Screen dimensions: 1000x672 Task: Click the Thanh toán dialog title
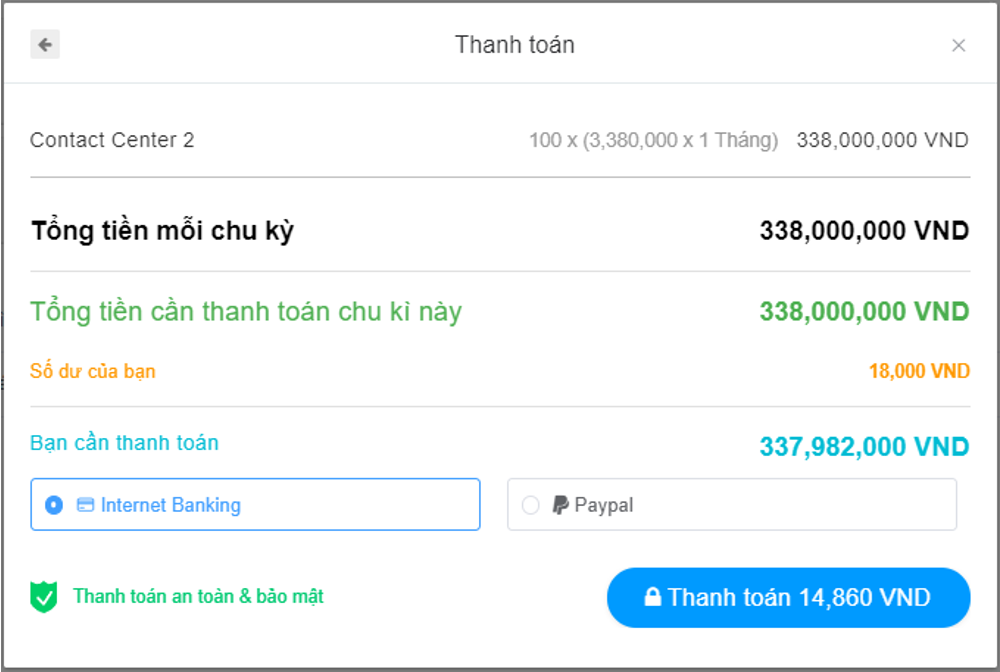click(514, 45)
